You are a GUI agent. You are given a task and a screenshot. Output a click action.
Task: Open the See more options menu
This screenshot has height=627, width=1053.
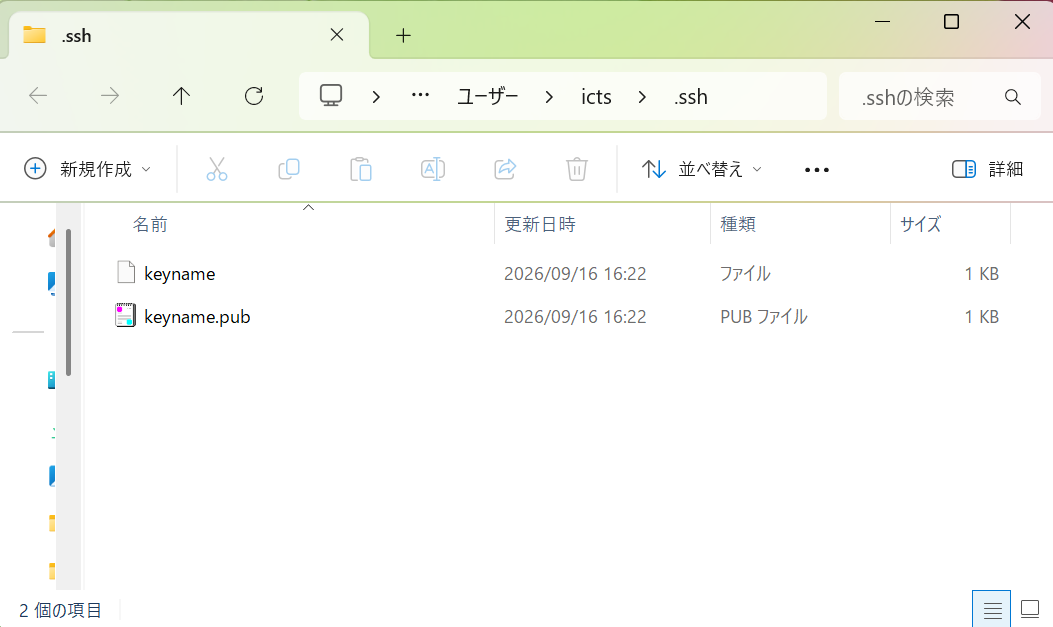817,170
